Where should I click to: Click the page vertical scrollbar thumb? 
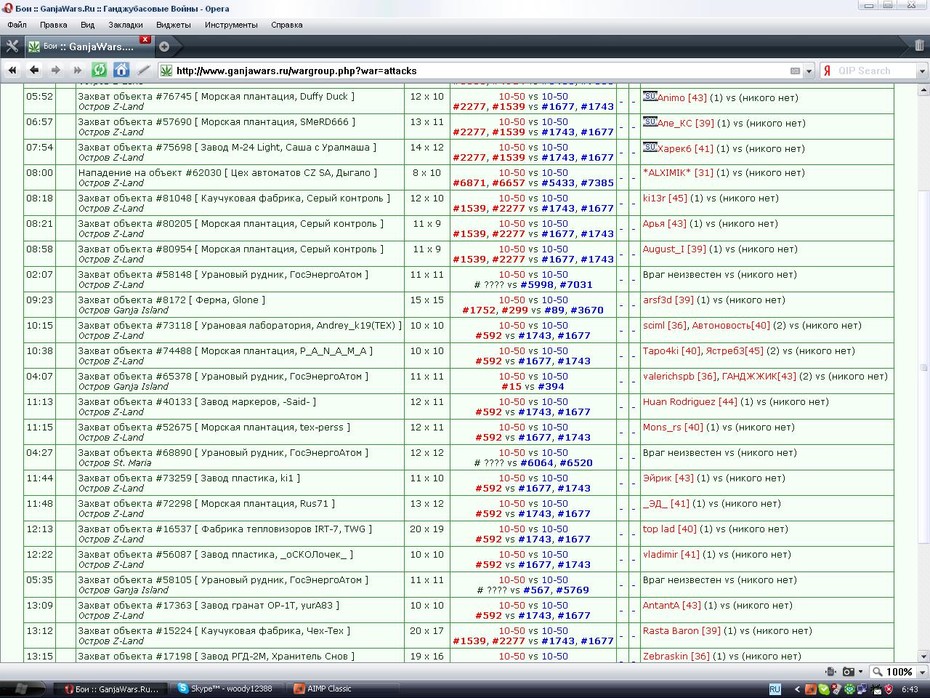point(923,368)
